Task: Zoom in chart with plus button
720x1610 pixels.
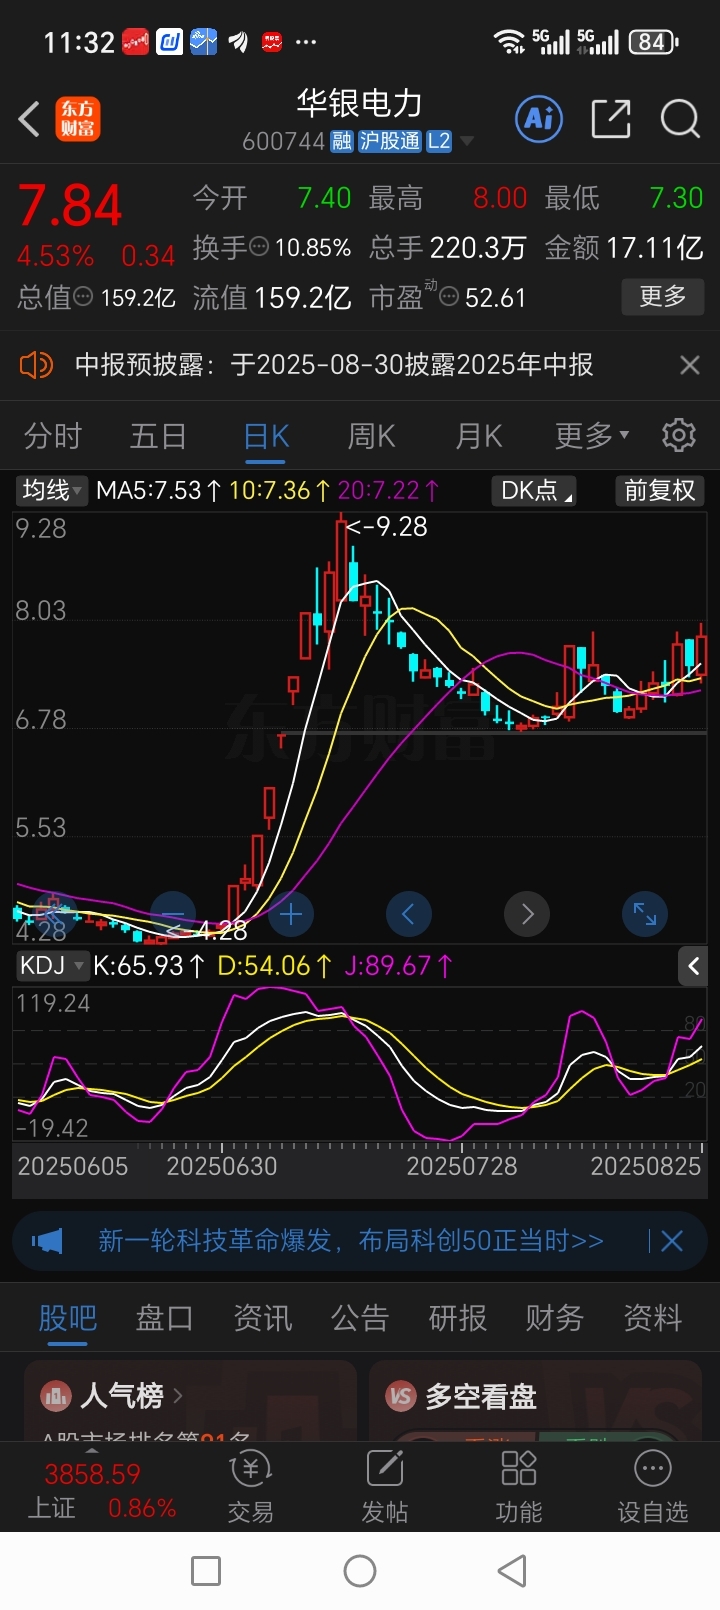Action: (291, 914)
